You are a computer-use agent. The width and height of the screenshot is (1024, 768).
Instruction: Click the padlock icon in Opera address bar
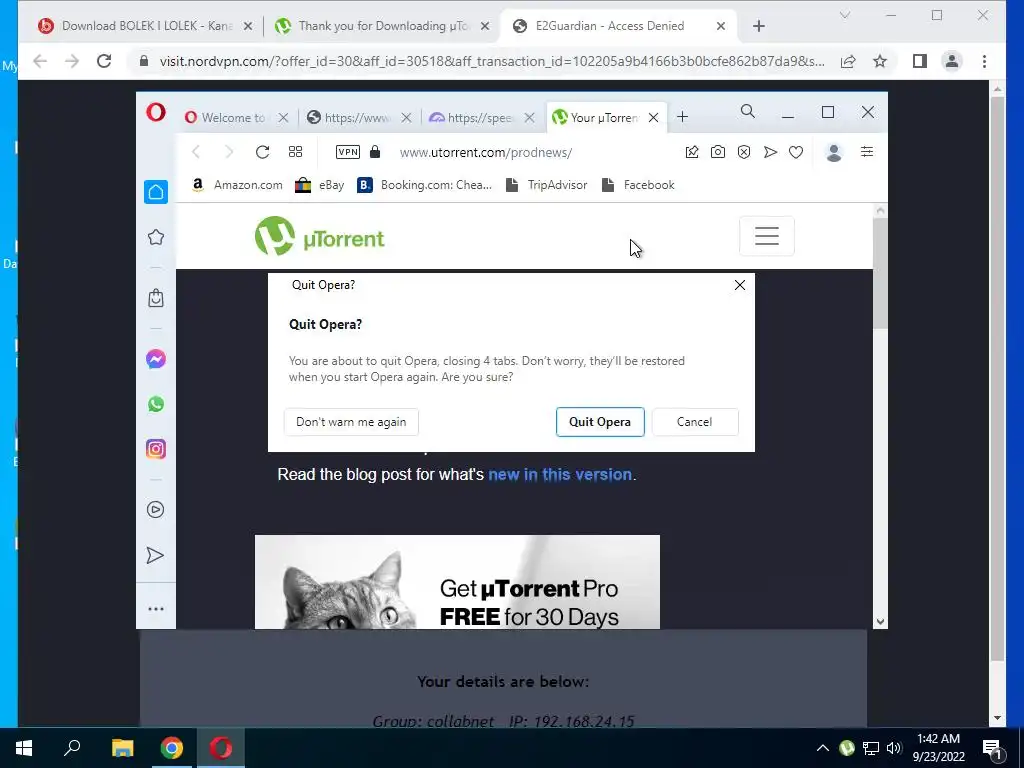[375, 152]
